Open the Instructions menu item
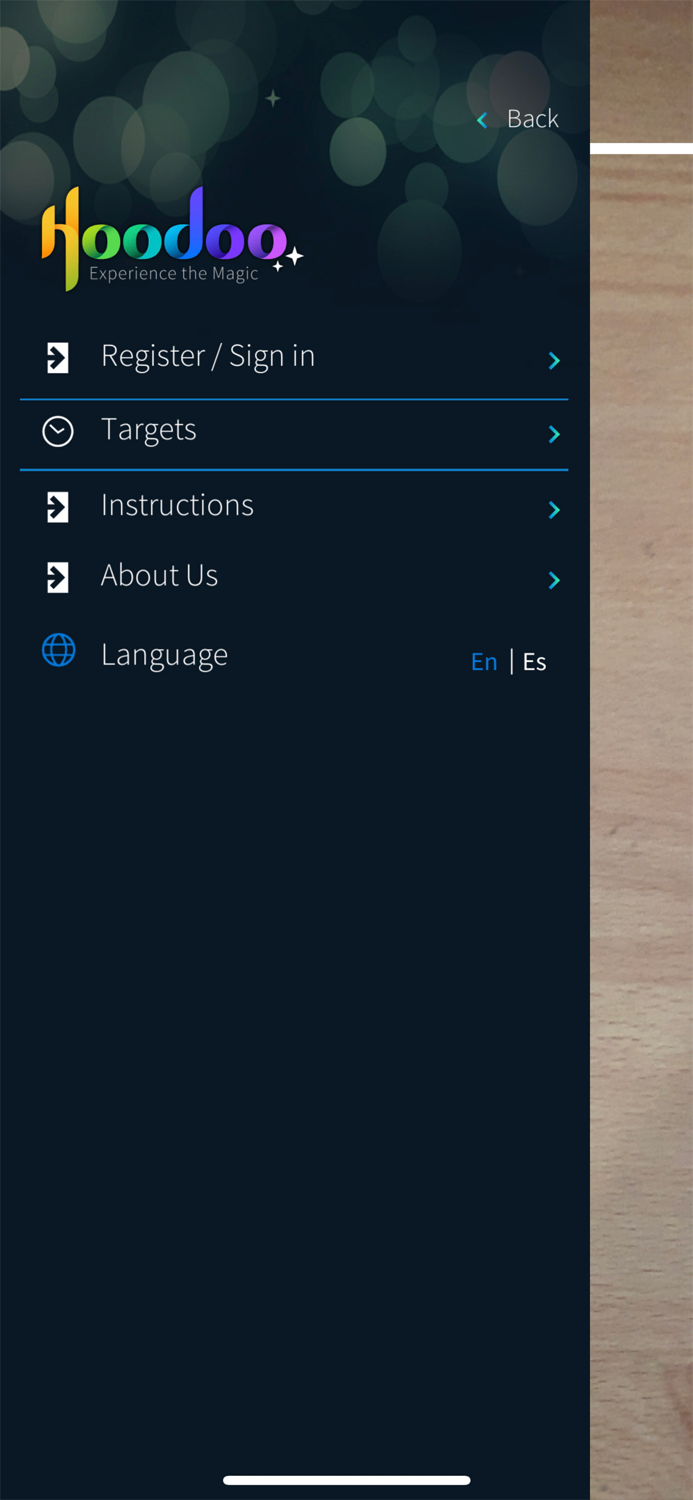 click(294, 506)
